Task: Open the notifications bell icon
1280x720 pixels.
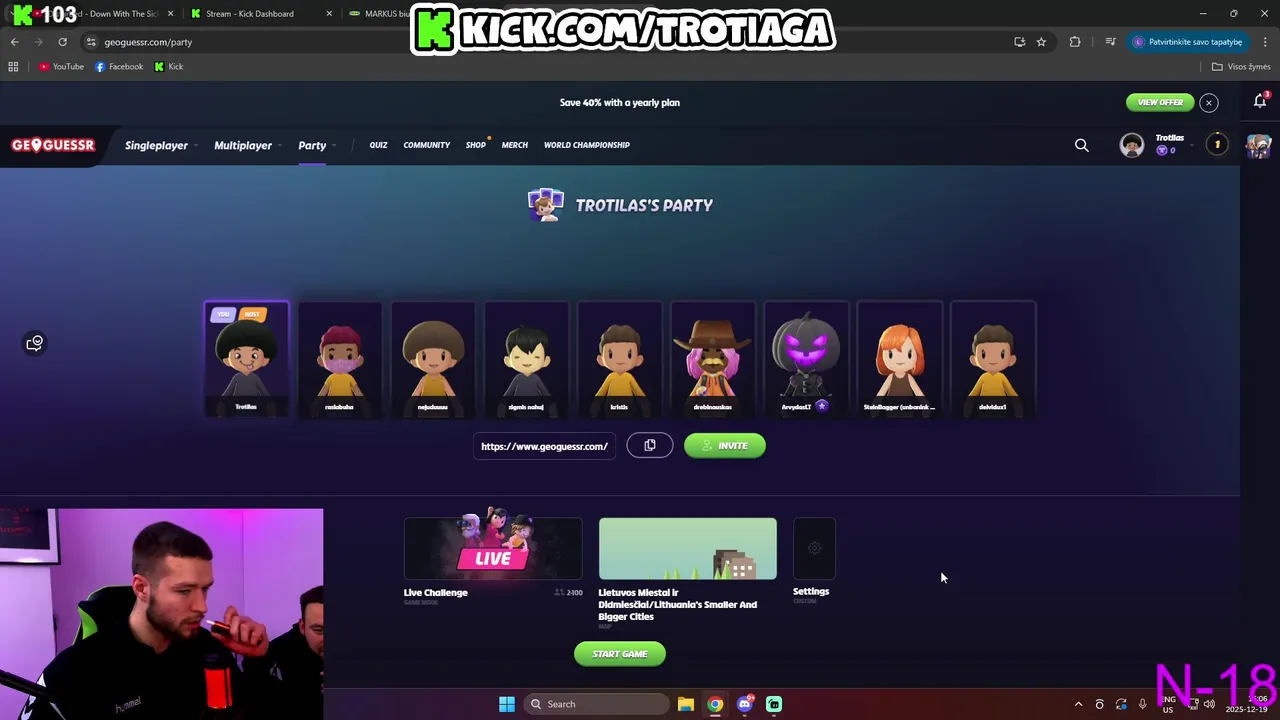Action: coord(1260,101)
